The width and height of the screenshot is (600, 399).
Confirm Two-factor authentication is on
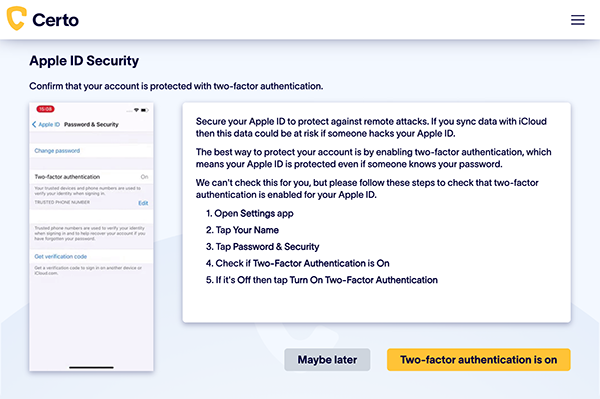pyautogui.click(x=479, y=360)
